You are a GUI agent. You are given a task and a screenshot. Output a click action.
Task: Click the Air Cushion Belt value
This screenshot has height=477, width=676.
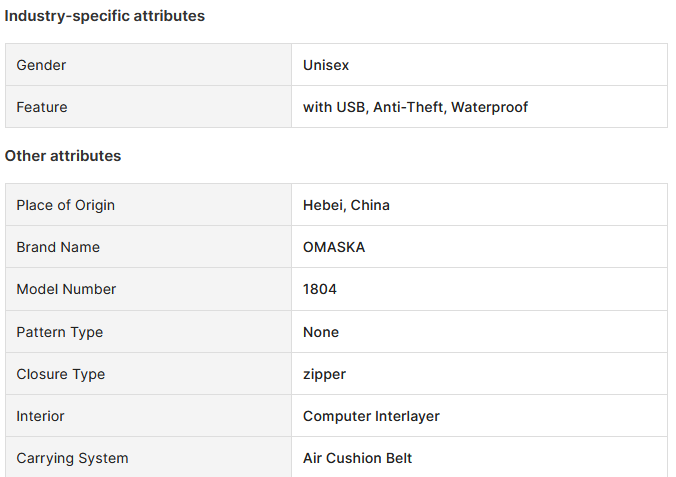click(x=357, y=458)
